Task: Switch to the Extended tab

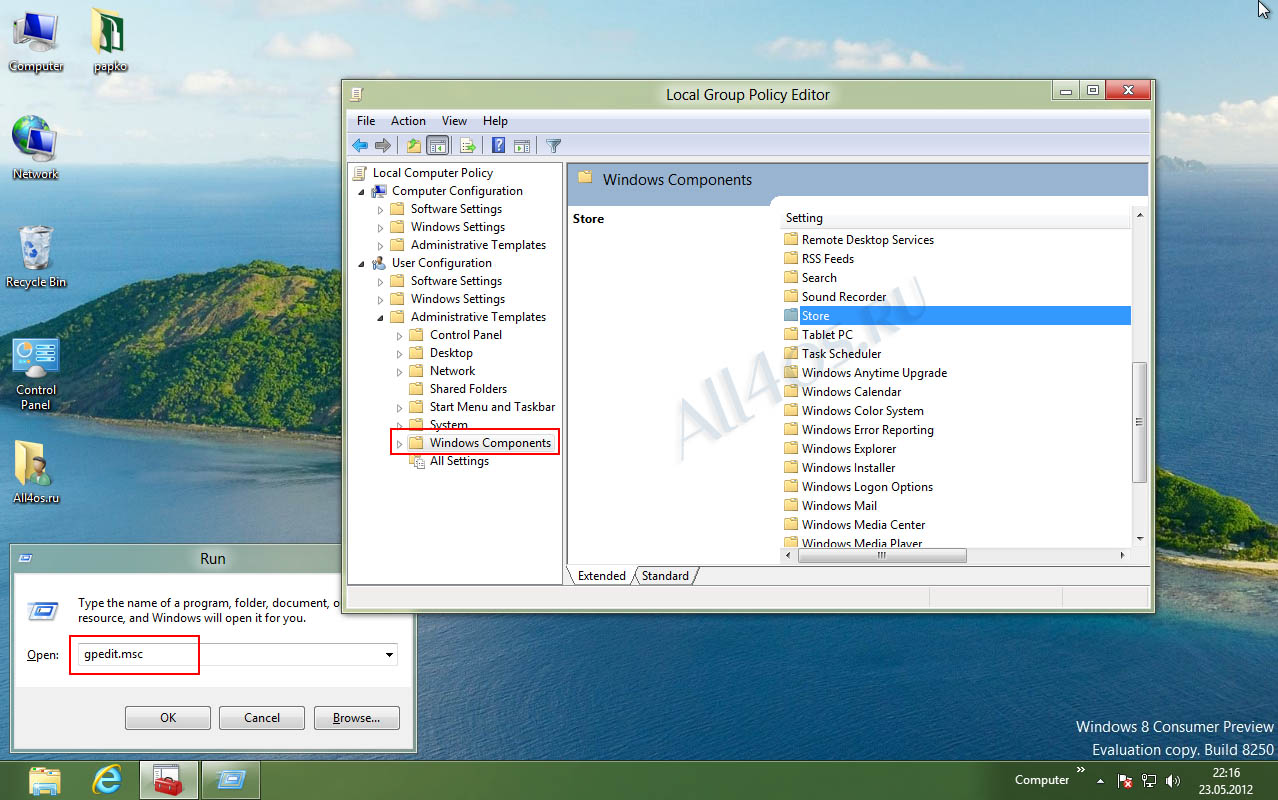Action: (x=601, y=576)
